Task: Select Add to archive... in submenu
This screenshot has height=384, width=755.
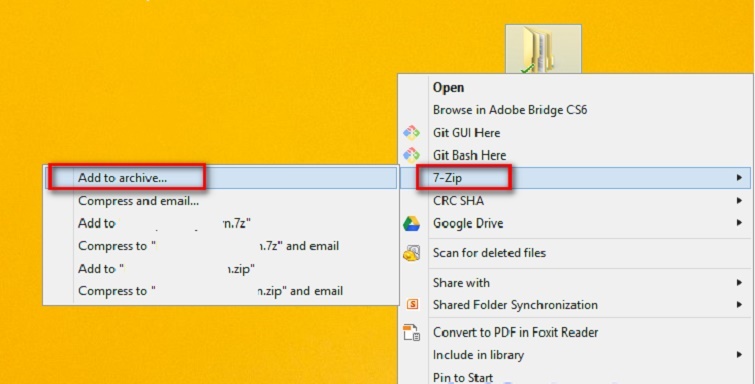Action: 221,178
